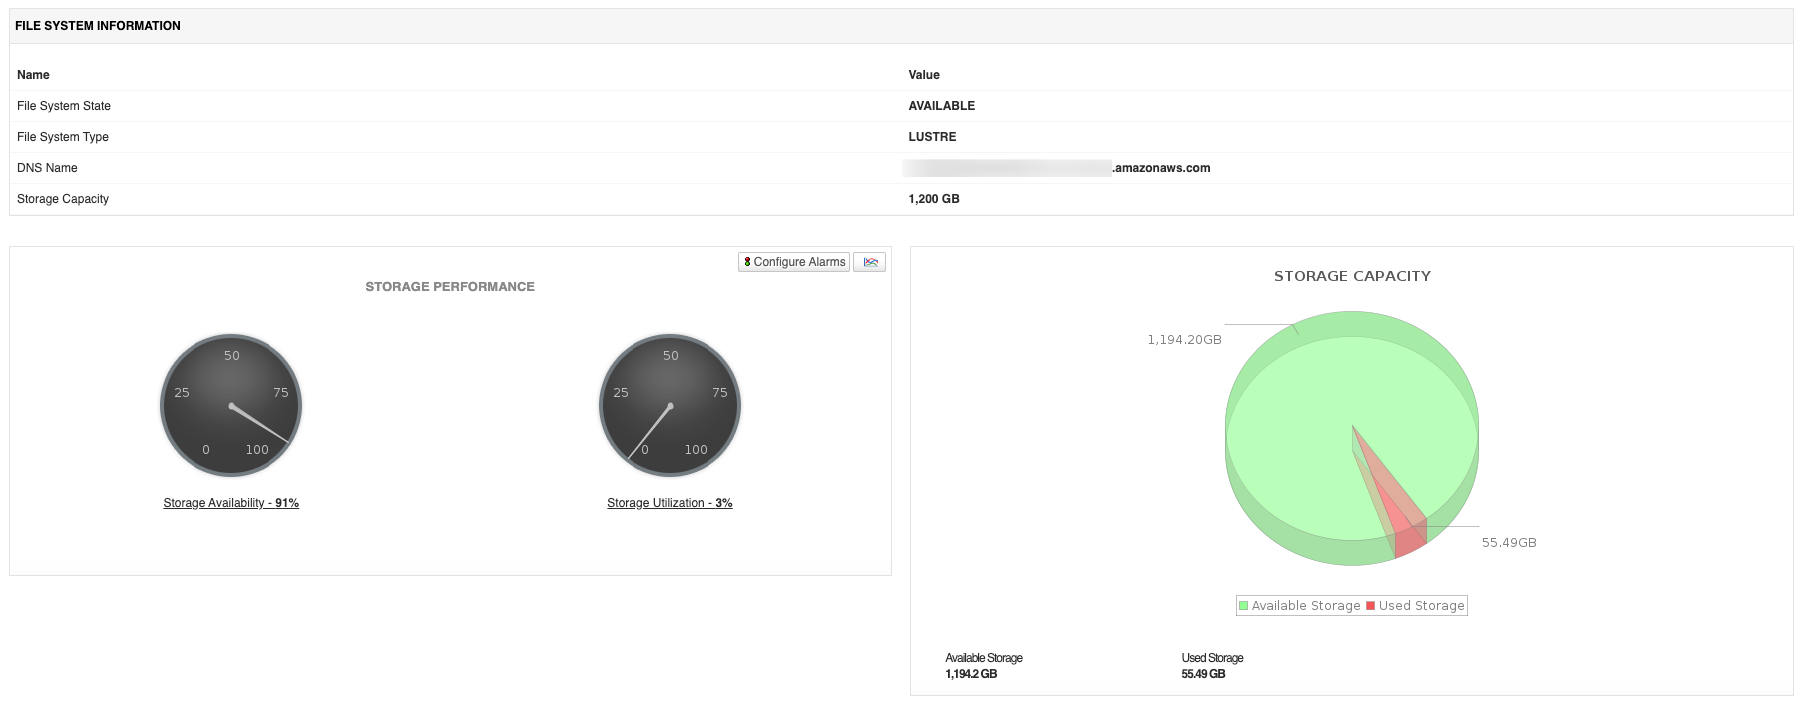Click the File System State row label
The image size is (1809, 705).
pos(64,106)
